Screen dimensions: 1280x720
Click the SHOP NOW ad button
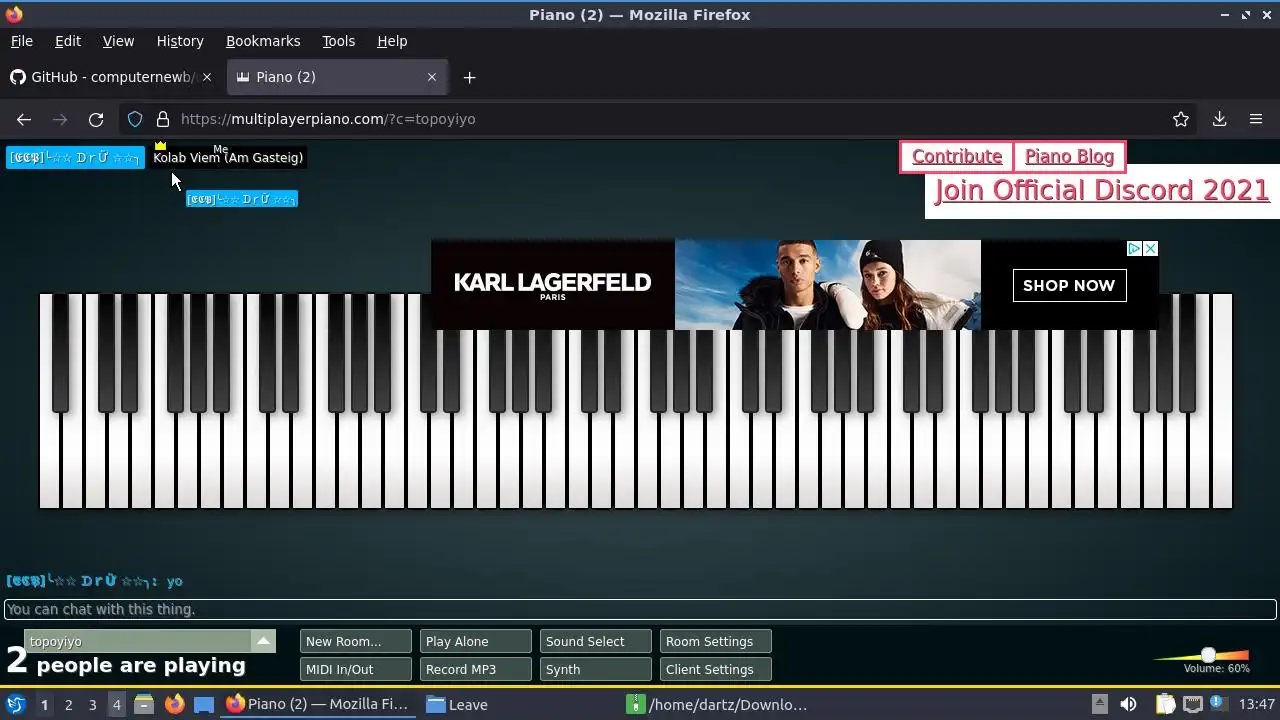pyautogui.click(x=1069, y=285)
